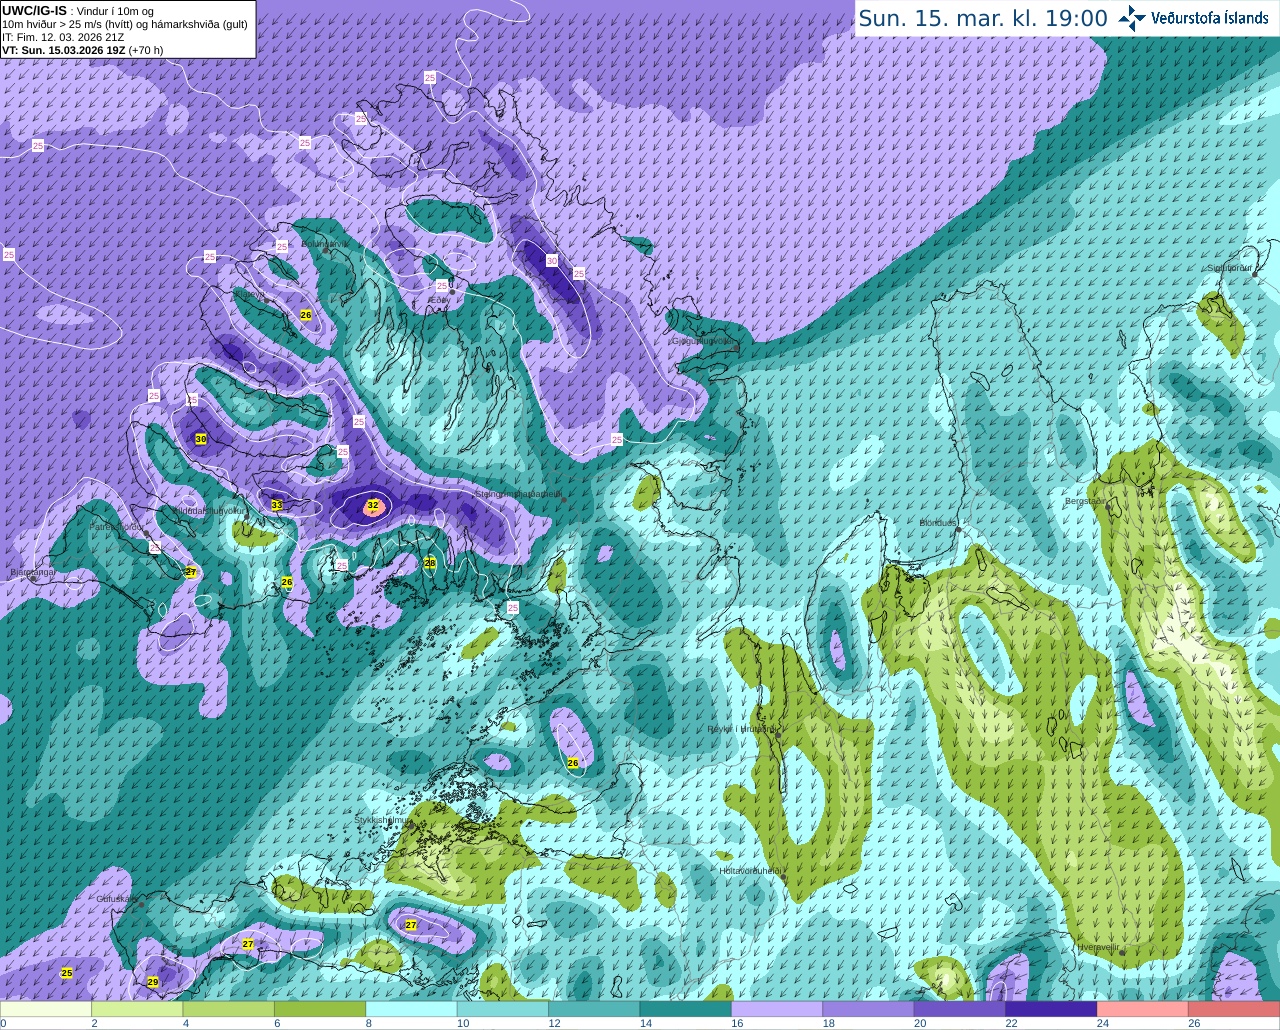Click the Siglufjörður station label
This screenshot has width=1280, height=1030.
coord(1230,268)
